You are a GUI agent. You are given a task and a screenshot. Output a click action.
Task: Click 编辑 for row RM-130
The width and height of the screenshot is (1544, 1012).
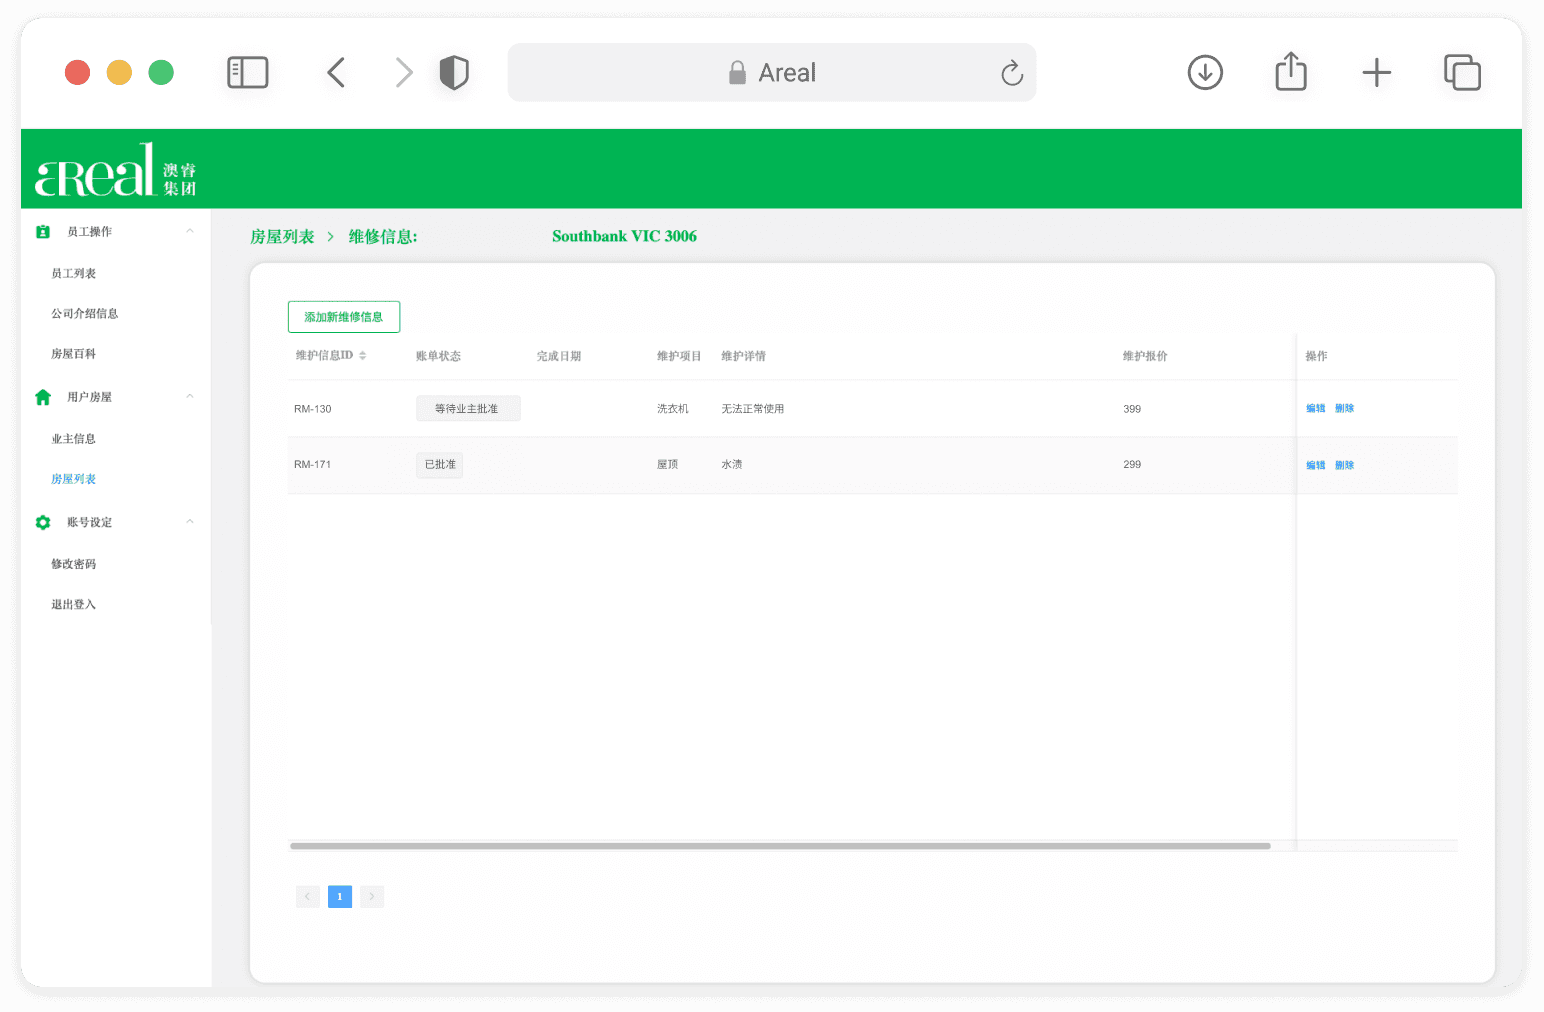[1316, 408]
